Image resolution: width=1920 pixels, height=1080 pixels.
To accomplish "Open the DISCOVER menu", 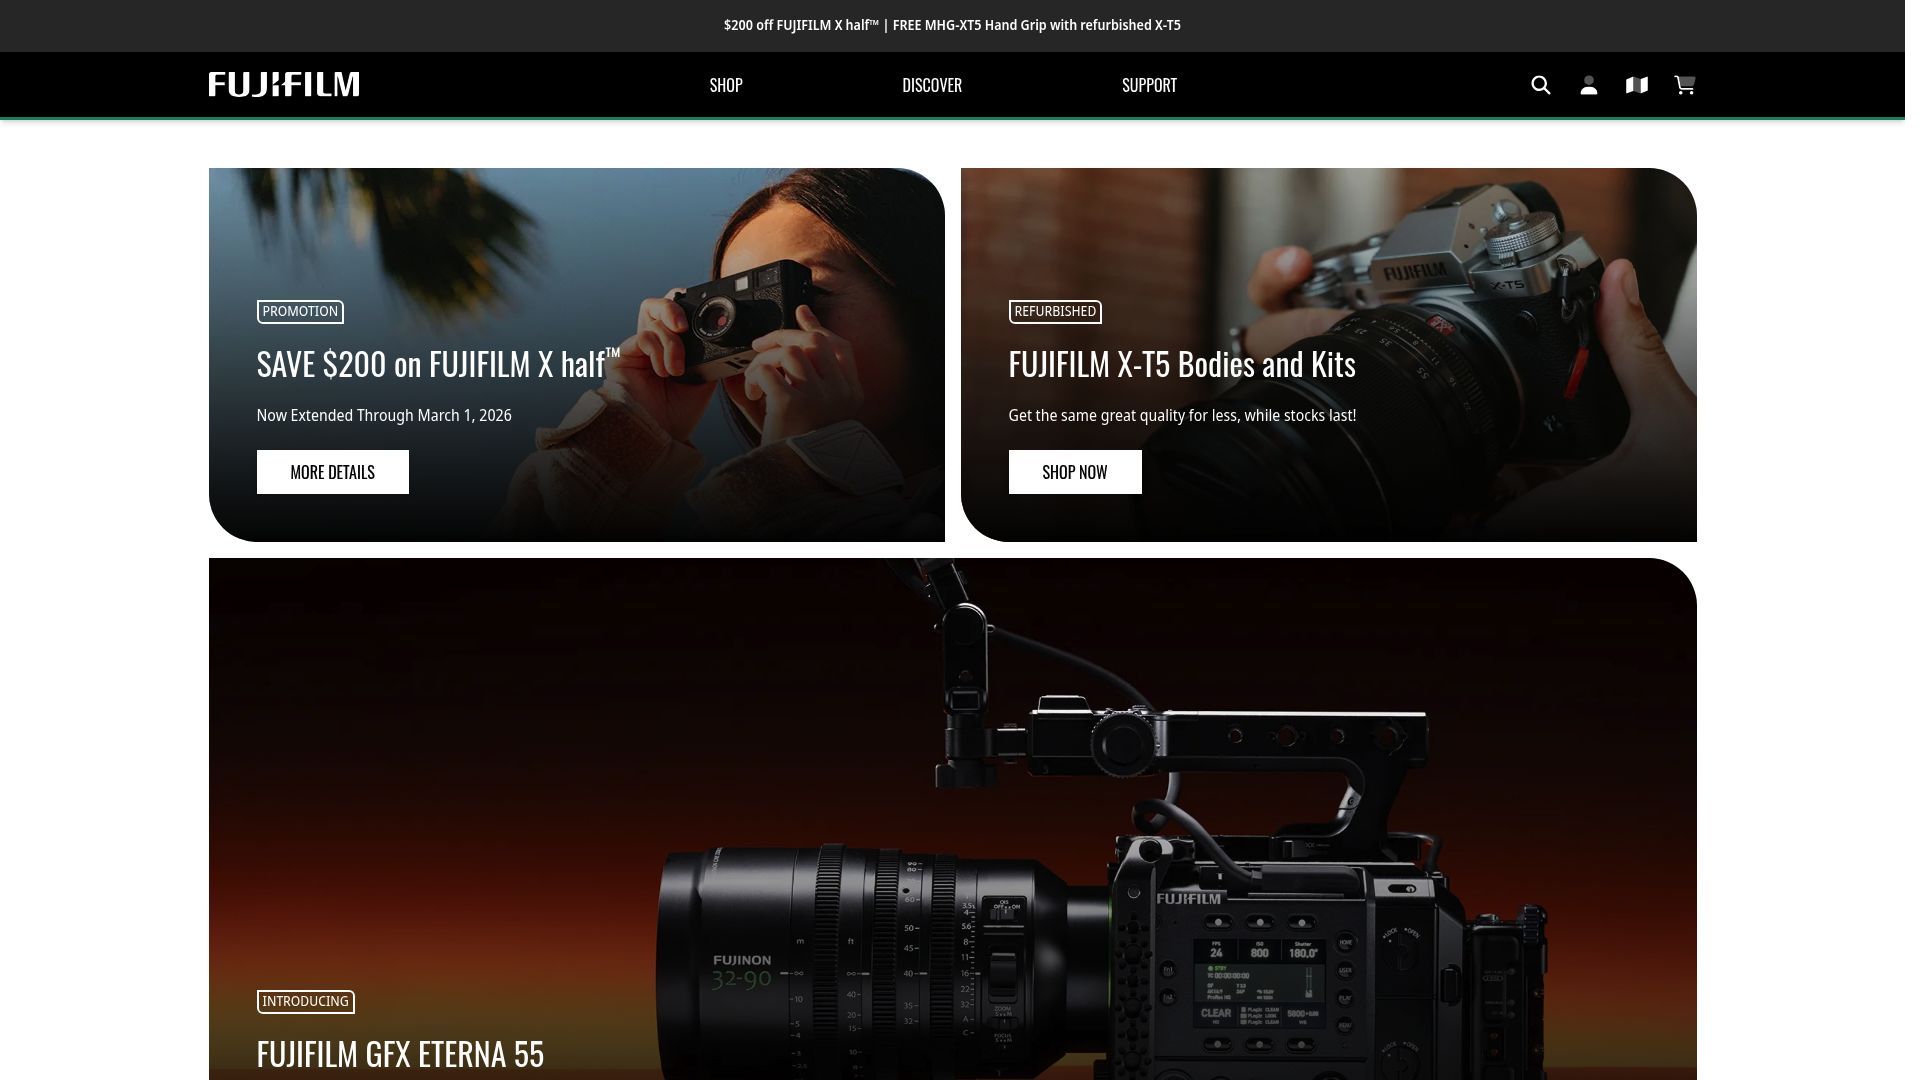I will (x=932, y=85).
